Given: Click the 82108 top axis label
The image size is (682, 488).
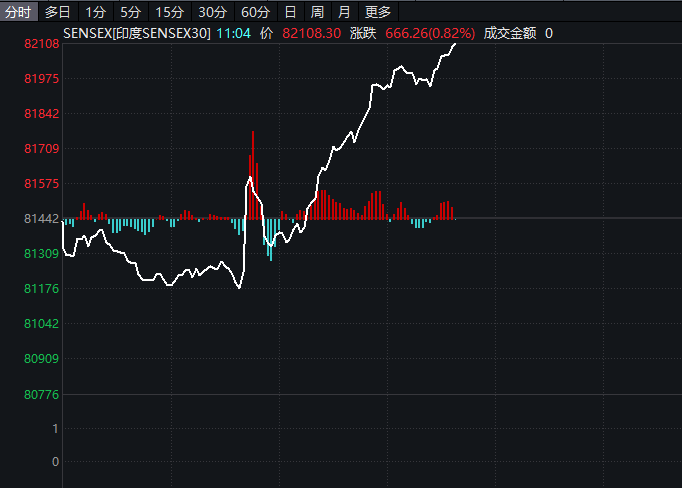Looking at the screenshot, I should click(42, 45).
